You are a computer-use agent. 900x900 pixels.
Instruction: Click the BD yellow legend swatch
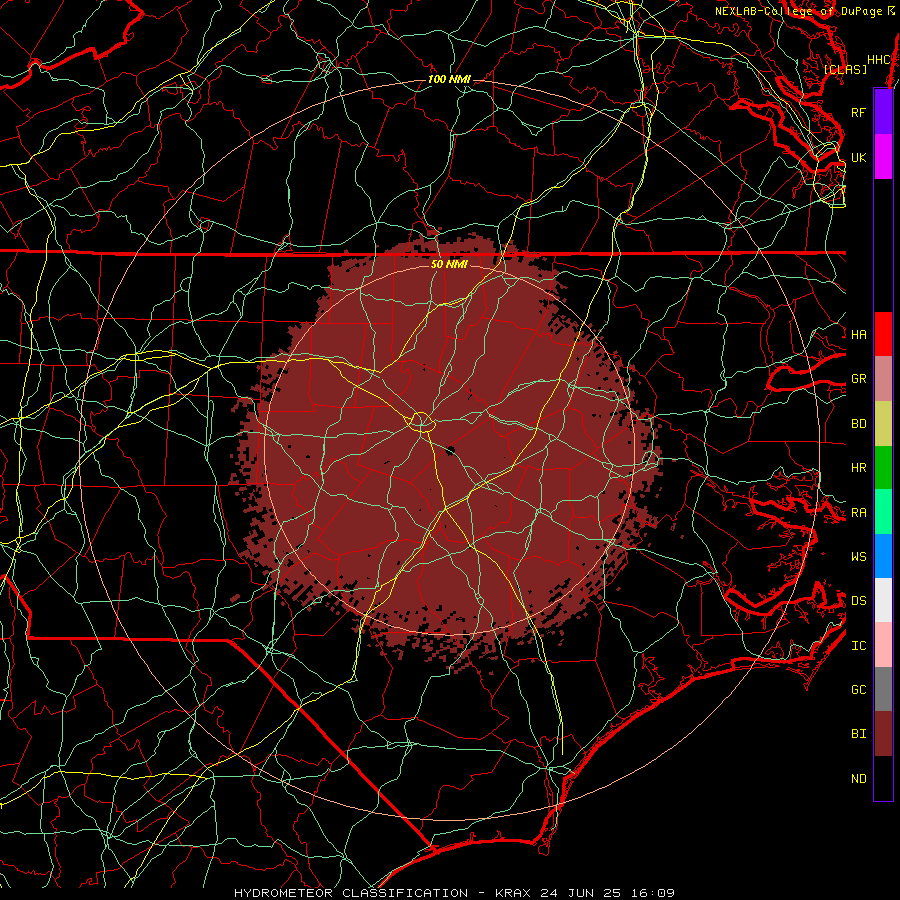[883, 424]
